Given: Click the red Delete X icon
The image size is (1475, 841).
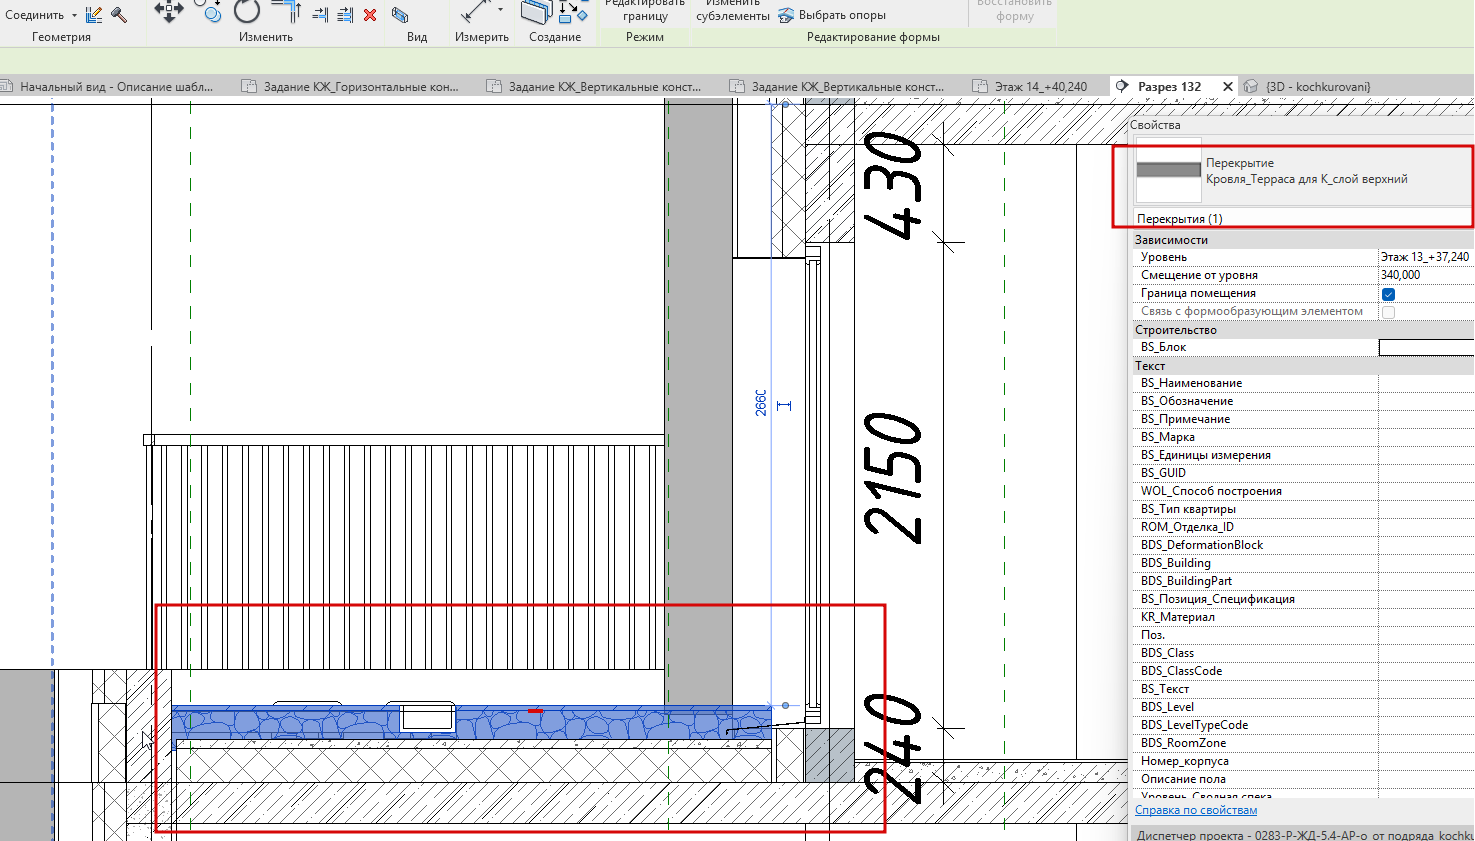Looking at the screenshot, I should pyautogui.click(x=370, y=15).
